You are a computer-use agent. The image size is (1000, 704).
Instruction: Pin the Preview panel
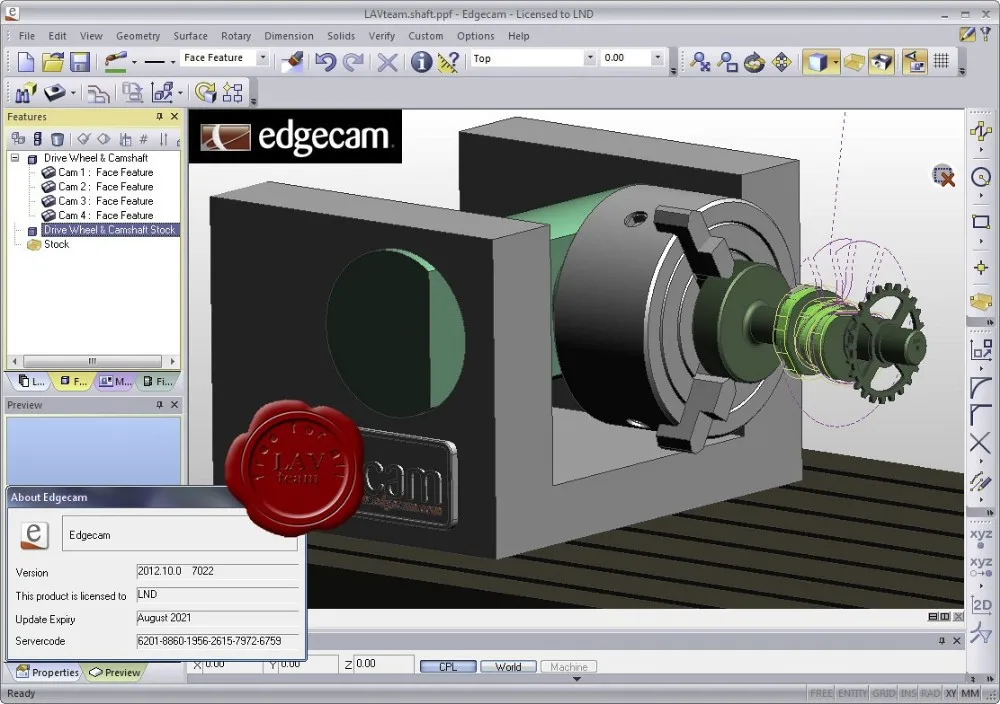click(x=159, y=405)
